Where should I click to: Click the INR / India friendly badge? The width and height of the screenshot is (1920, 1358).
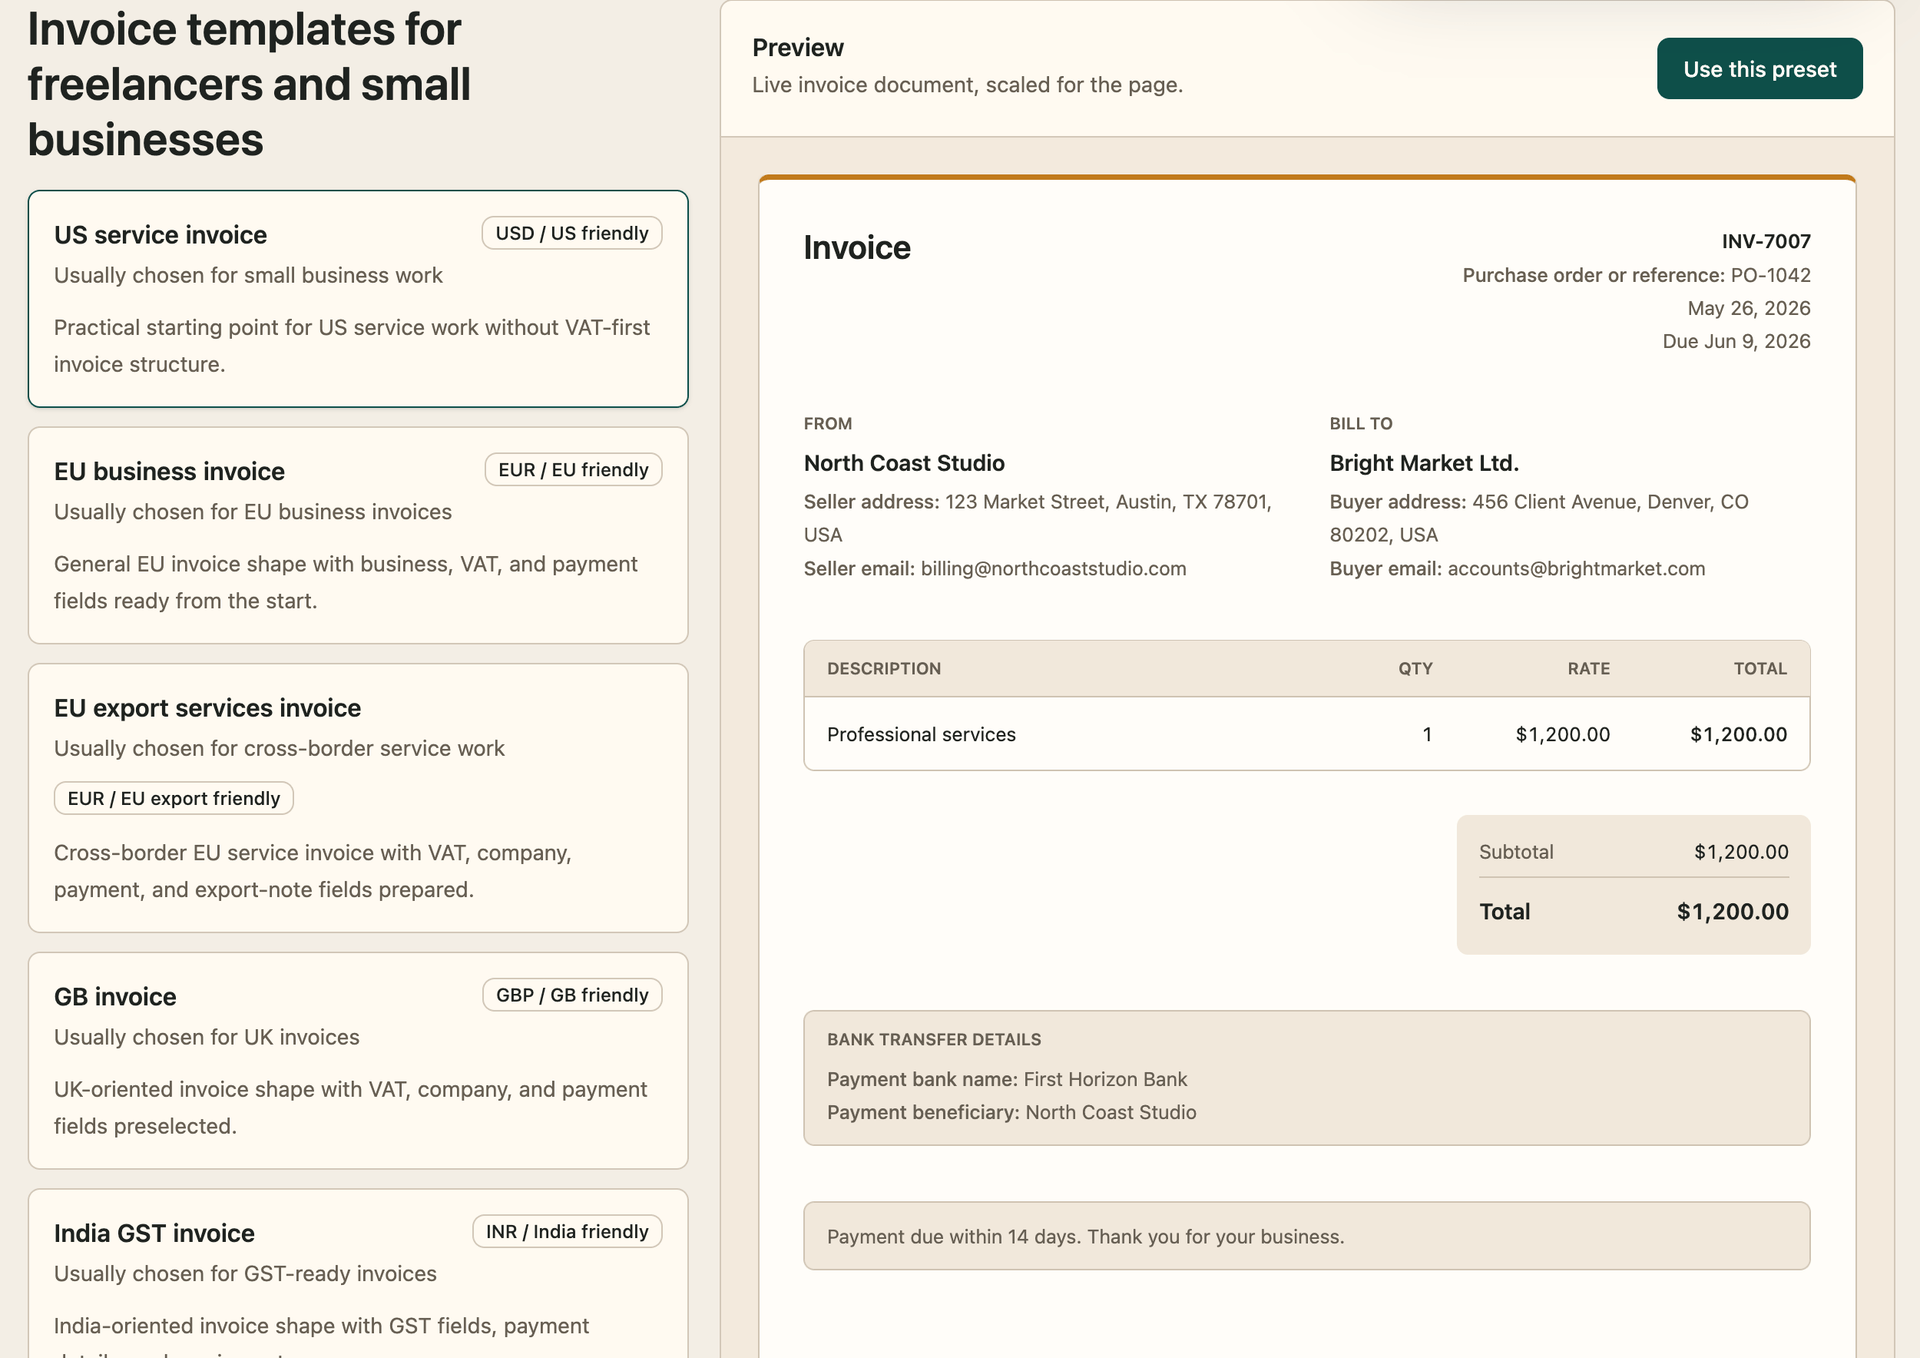pyautogui.click(x=567, y=1232)
